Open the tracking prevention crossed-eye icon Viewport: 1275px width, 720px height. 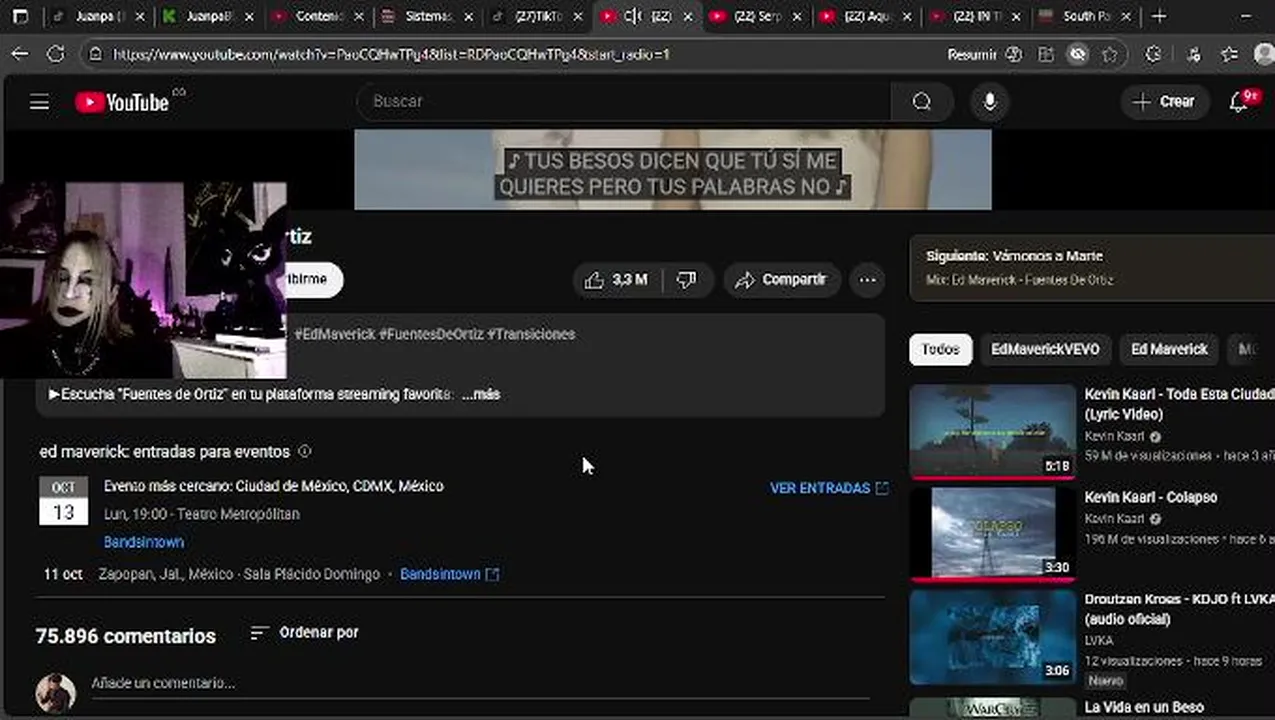coord(1077,55)
